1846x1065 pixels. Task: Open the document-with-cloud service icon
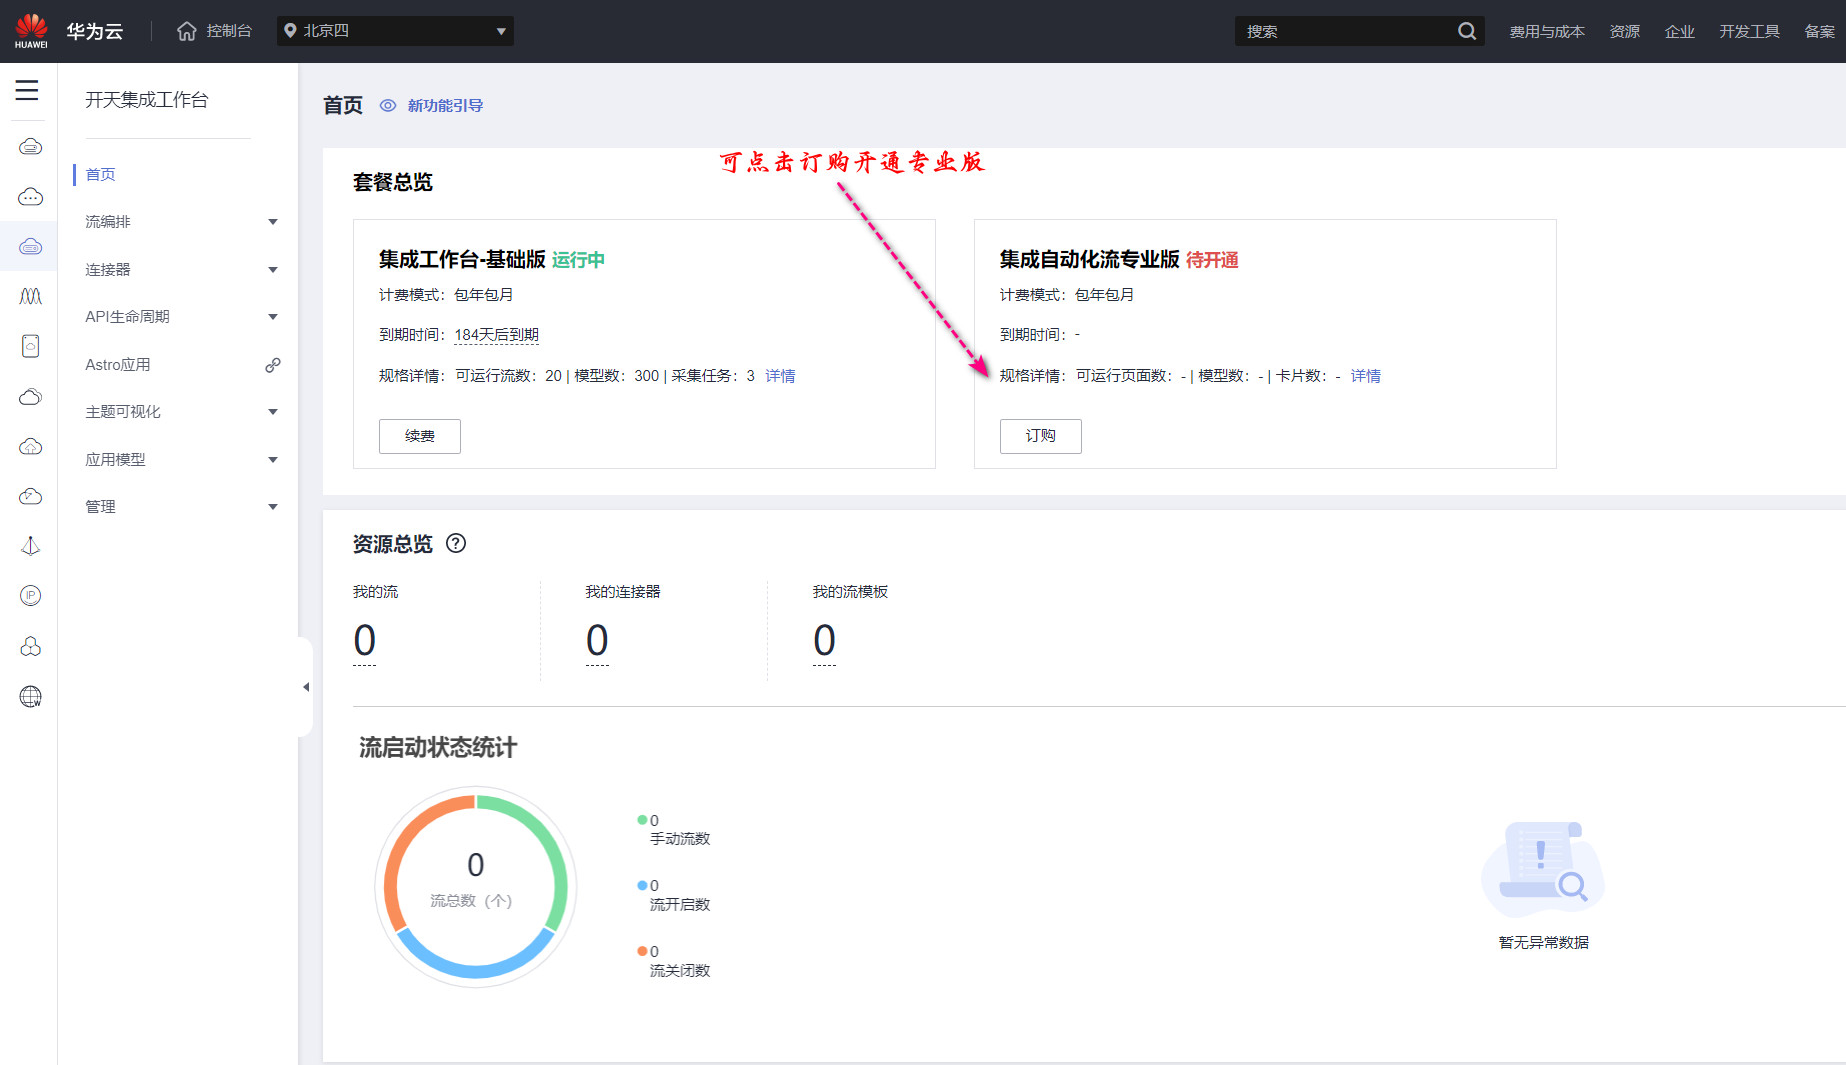(x=31, y=346)
